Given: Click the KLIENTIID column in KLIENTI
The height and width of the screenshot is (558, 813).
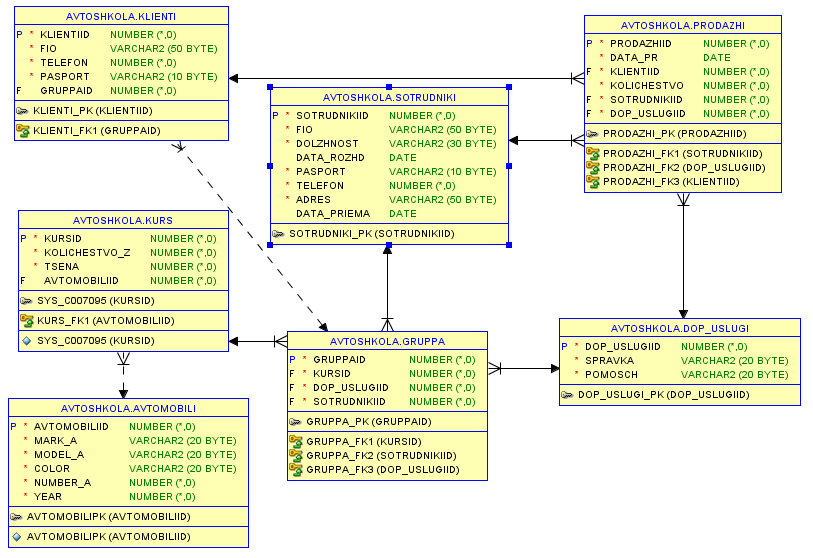Looking at the screenshot, I should point(65,35).
